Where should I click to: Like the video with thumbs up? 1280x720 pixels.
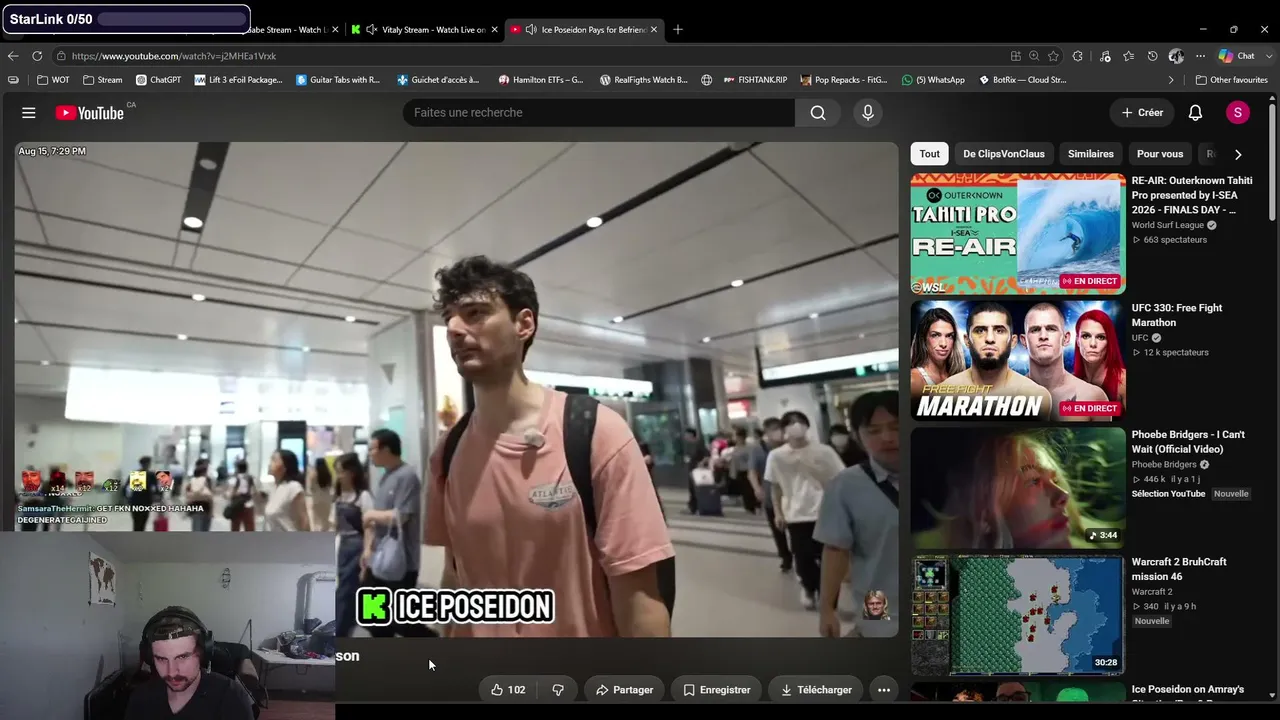[508, 690]
